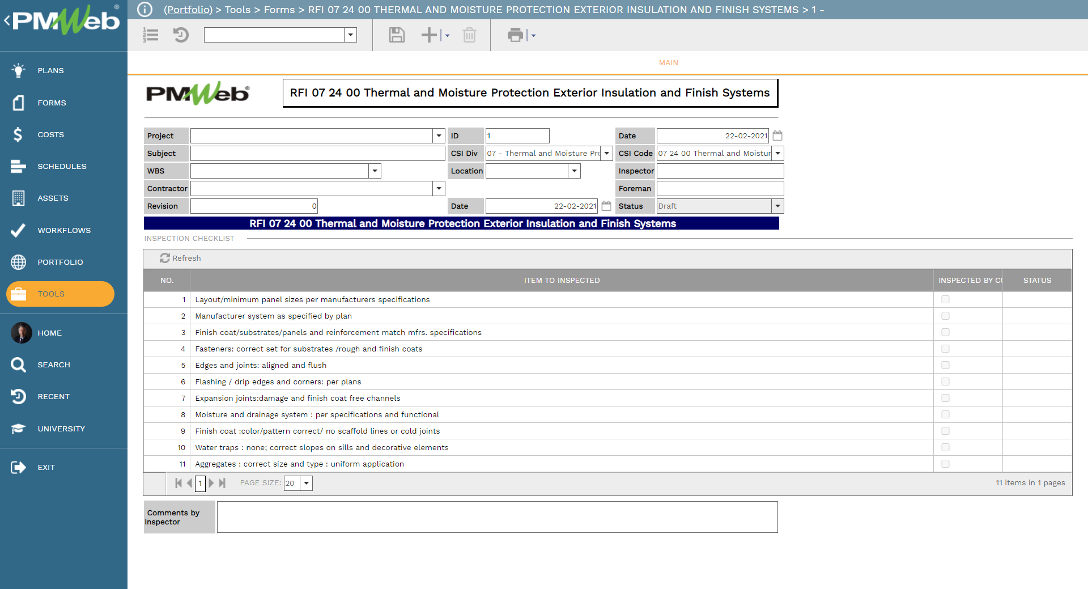The height and width of the screenshot is (589, 1089).
Task: Open Search magnifier icon in sidebar
Action: point(19,365)
